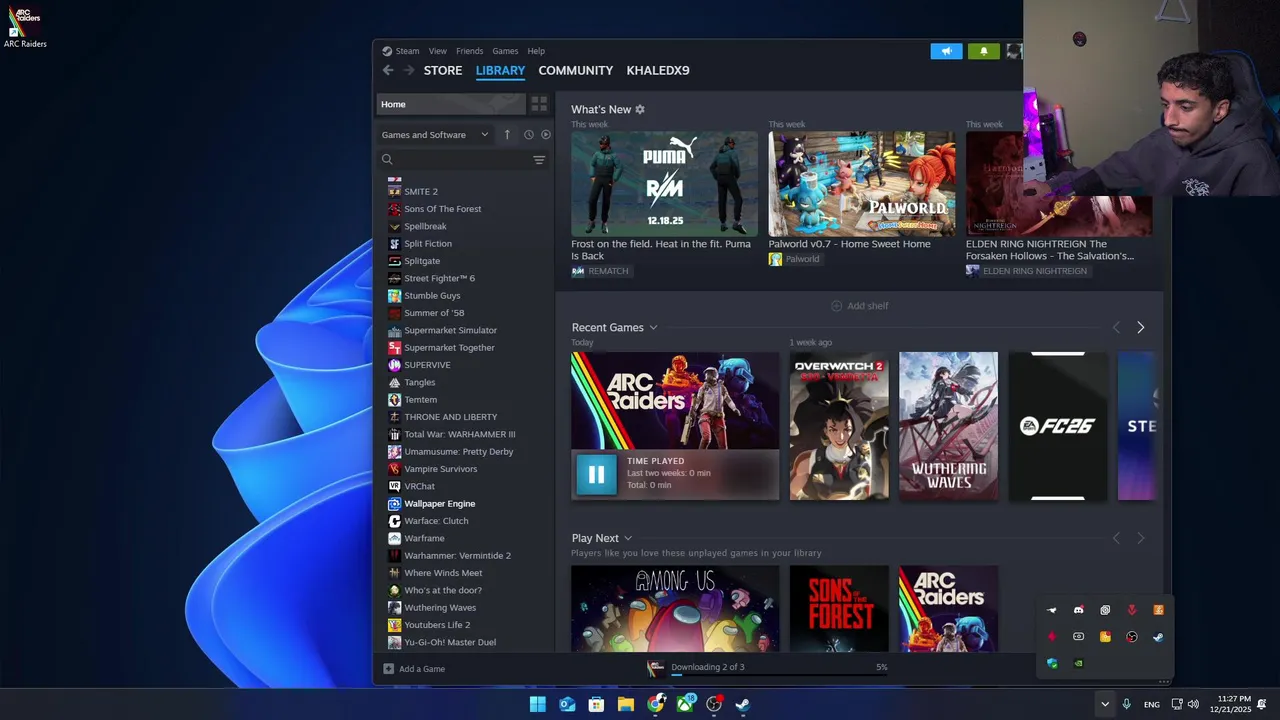1280x720 pixels.
Task: Open Overwatch 2 in Recent Games
Action: pos(839,426)
